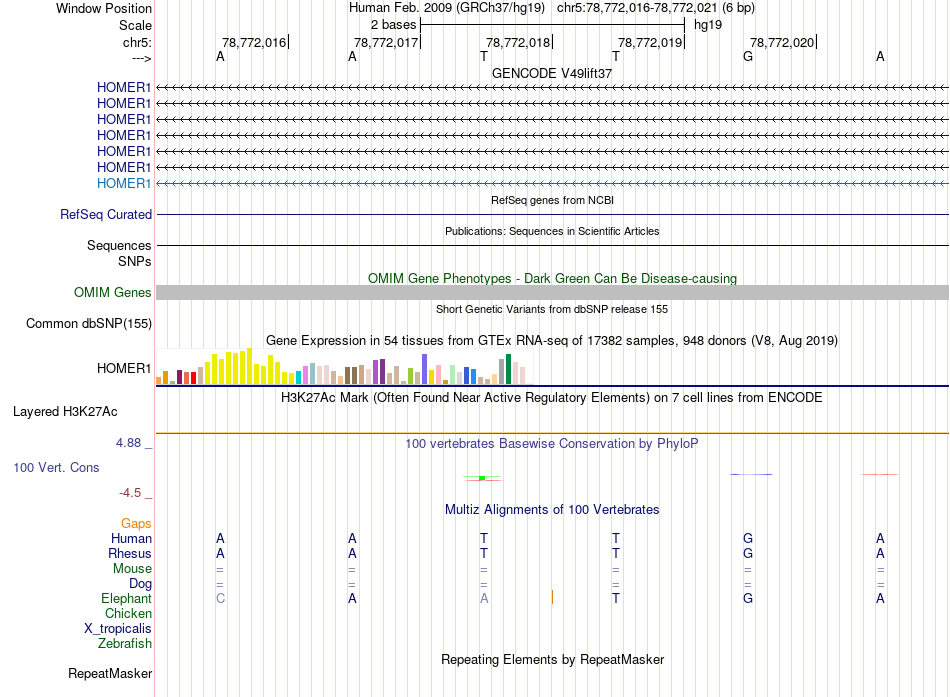Open the RepeatMasker track label

110,673
